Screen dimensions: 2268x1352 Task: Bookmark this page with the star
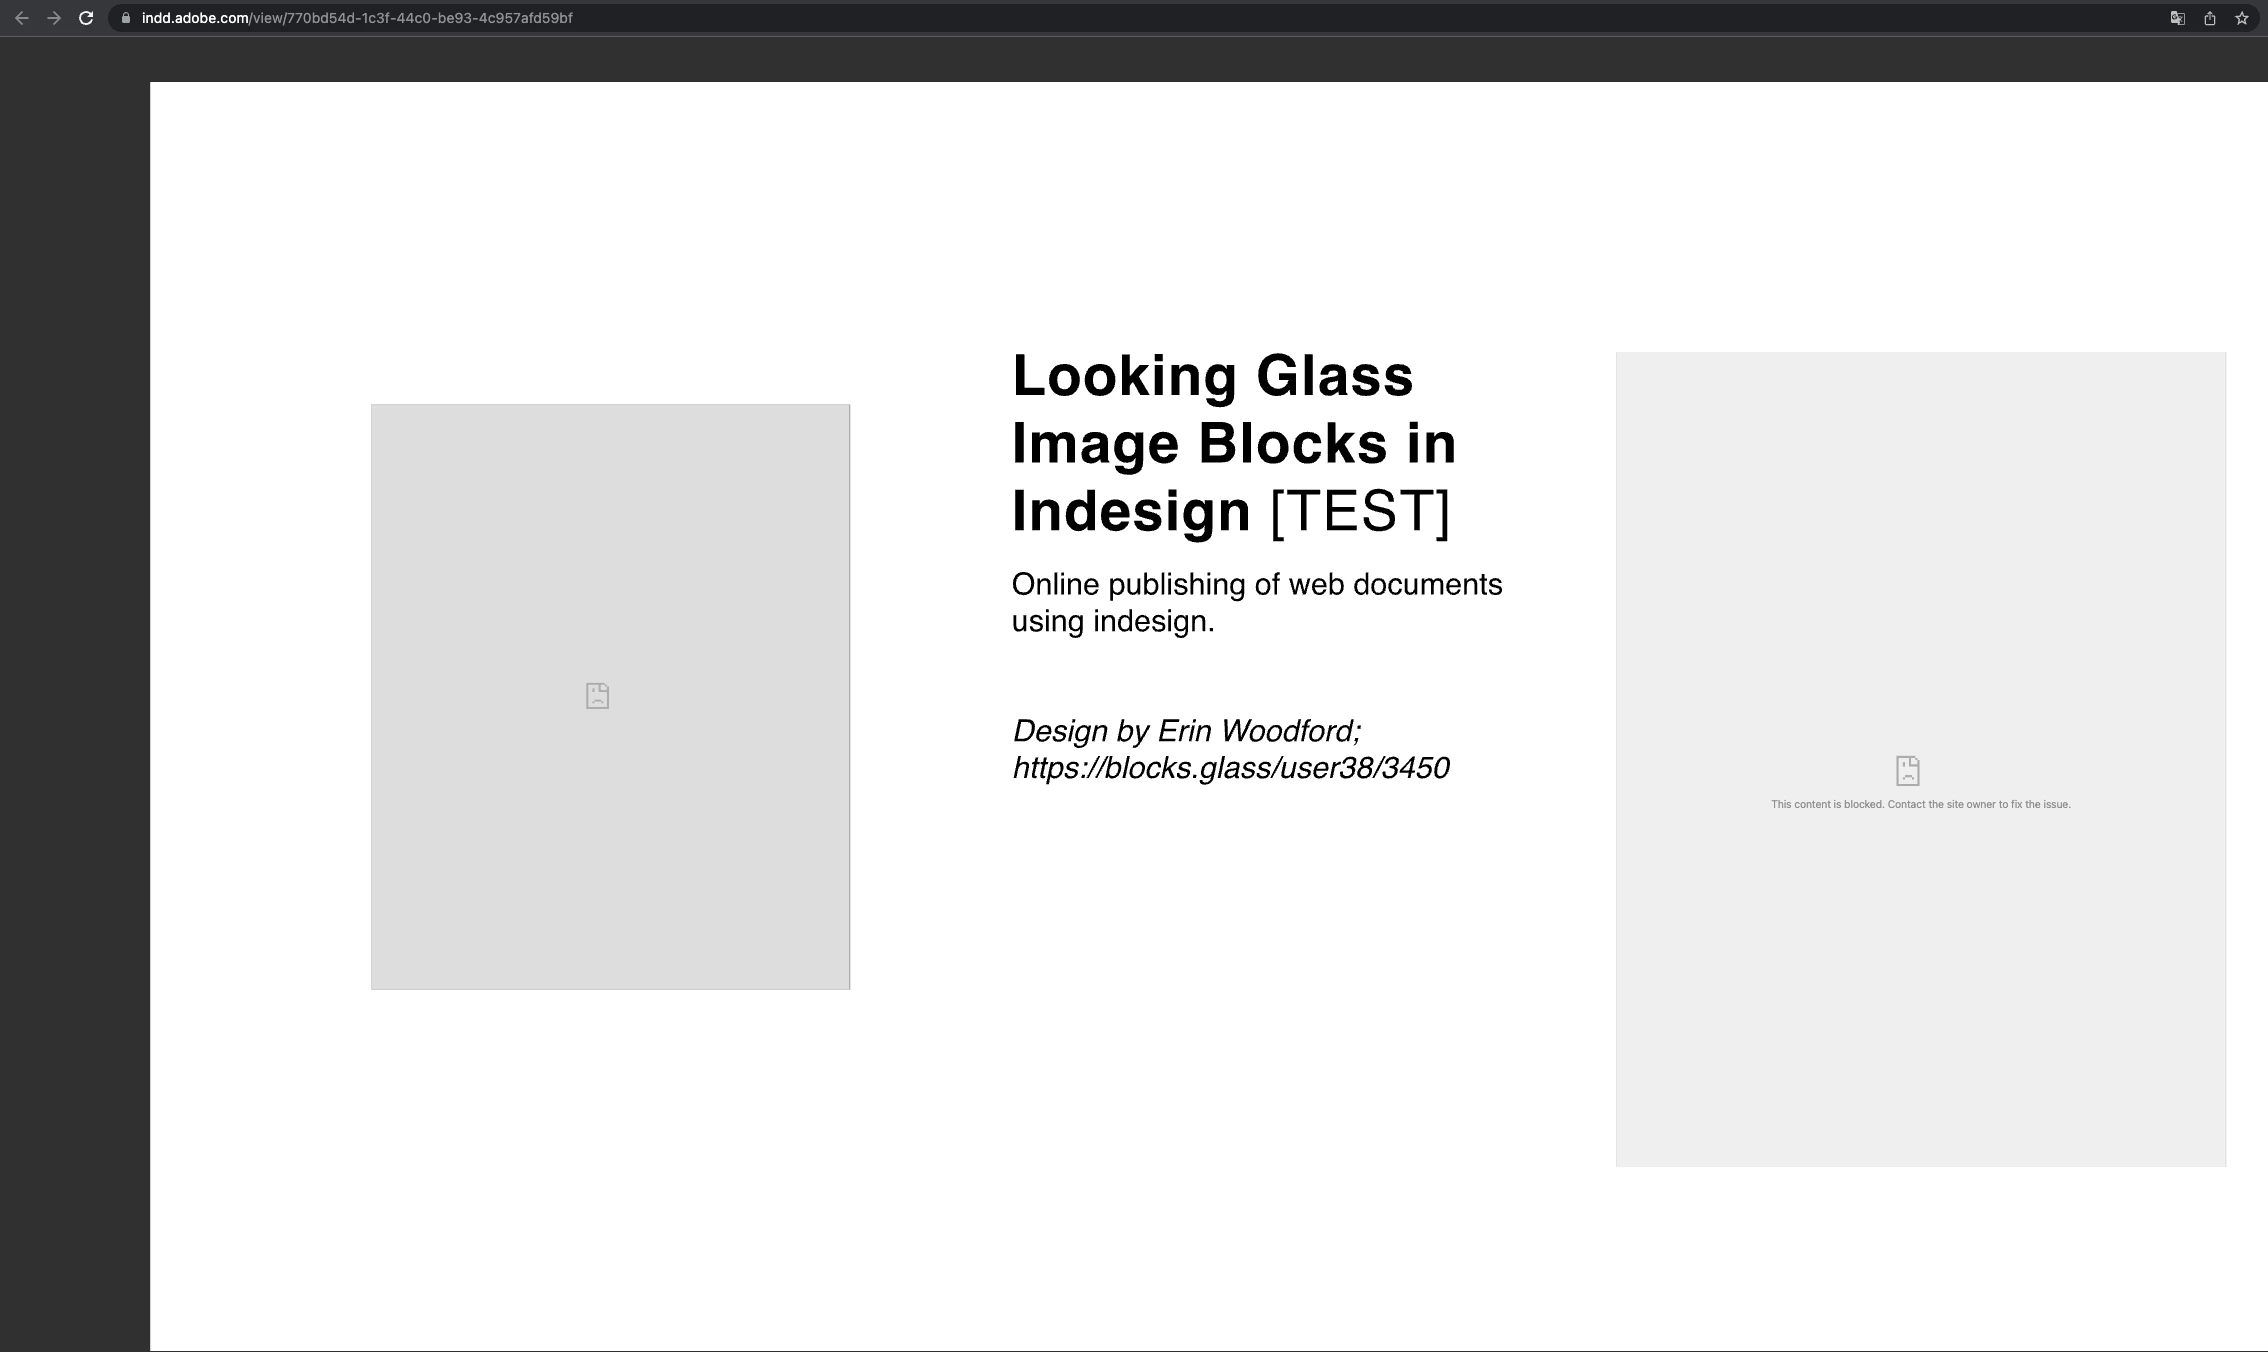pyautogui.click(x=2242, y=18)
